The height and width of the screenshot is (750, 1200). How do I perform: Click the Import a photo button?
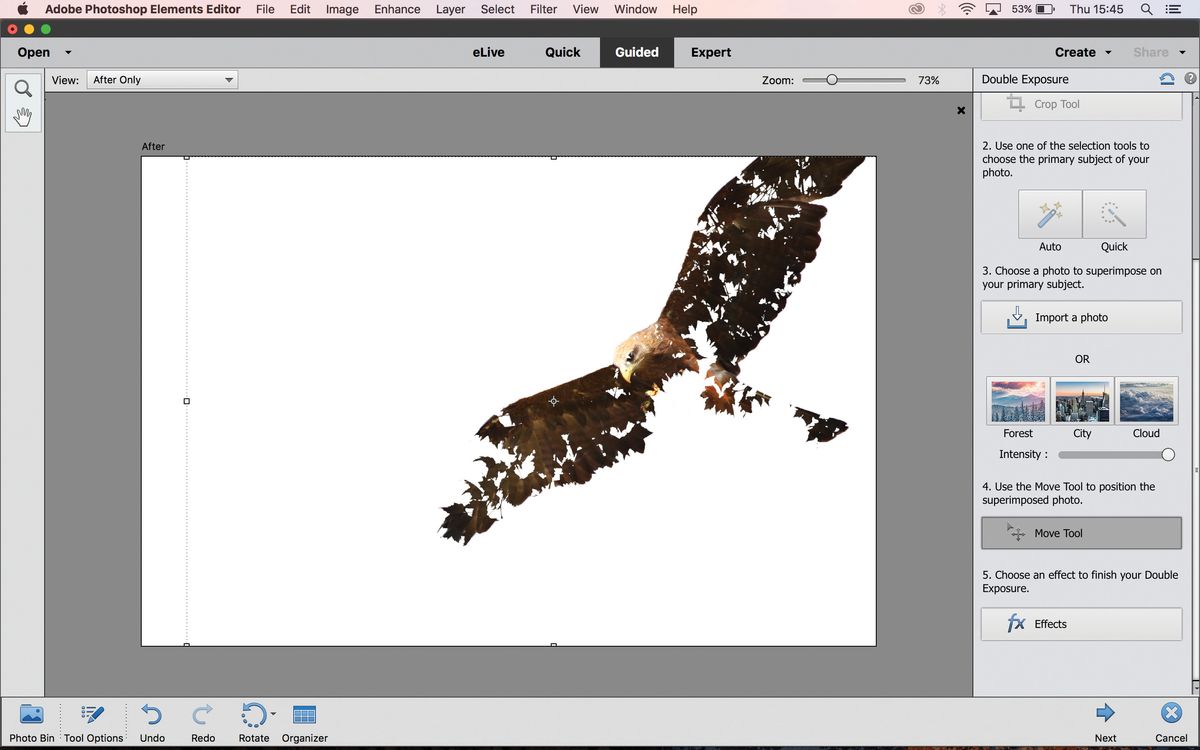pos(1081,317)
